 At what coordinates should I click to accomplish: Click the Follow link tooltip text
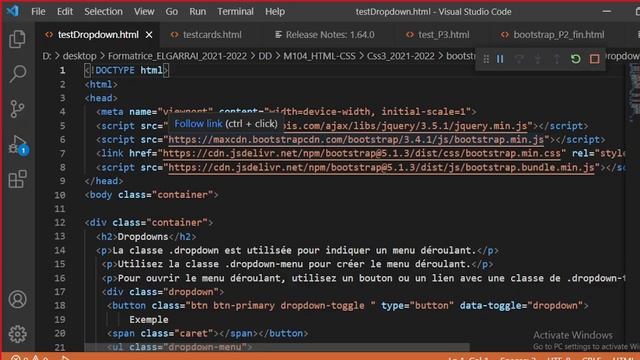pyautogui.click(x=198, y=124)
